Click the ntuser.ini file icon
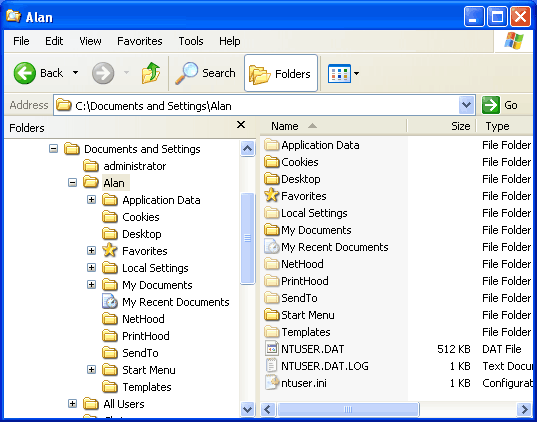 tap(272, 383)
